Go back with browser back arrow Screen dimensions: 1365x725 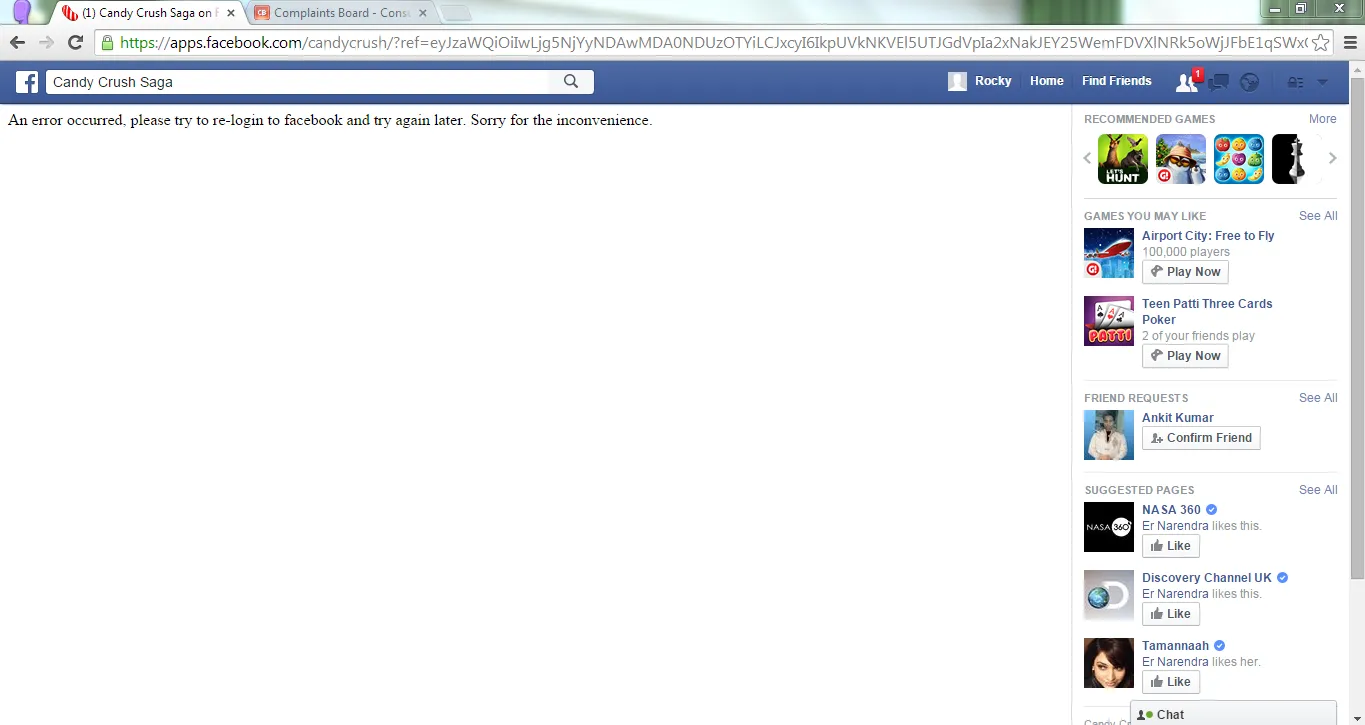click(17, 42)
